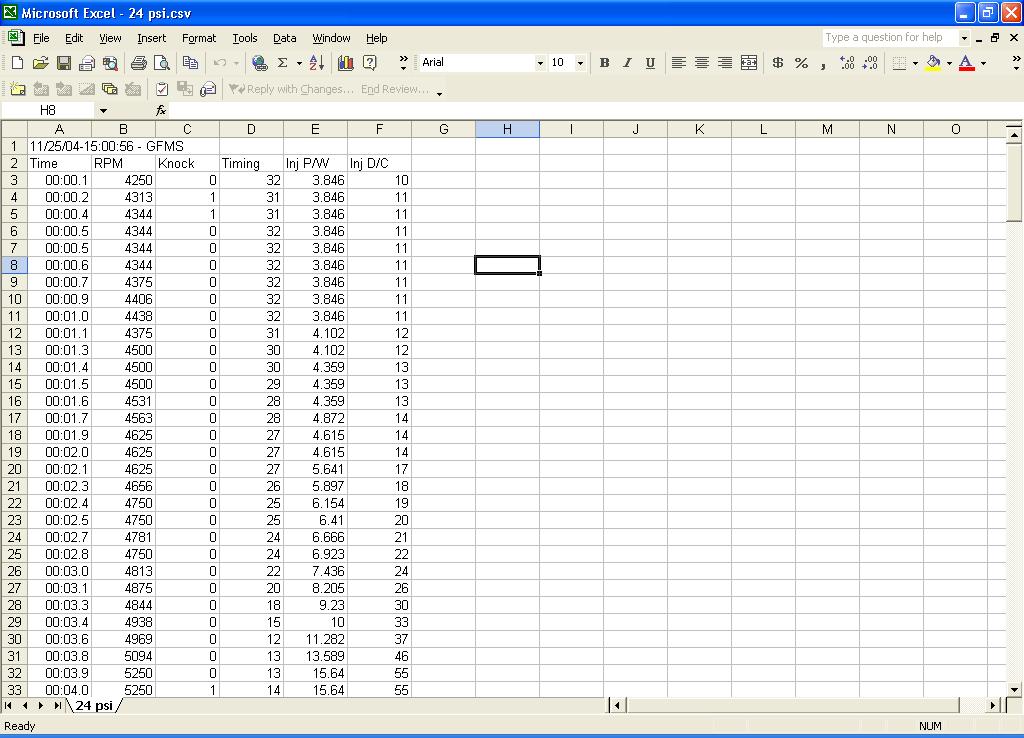
Task: Click Decrease Decimal icon
Action: point(870,63)
